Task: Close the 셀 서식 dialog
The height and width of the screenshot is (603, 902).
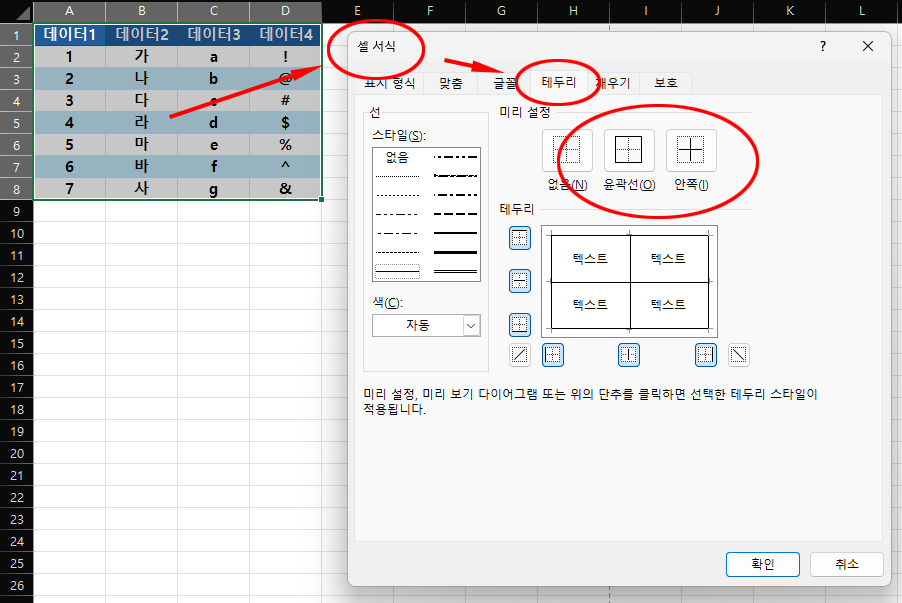Action: tap(868, 46)
